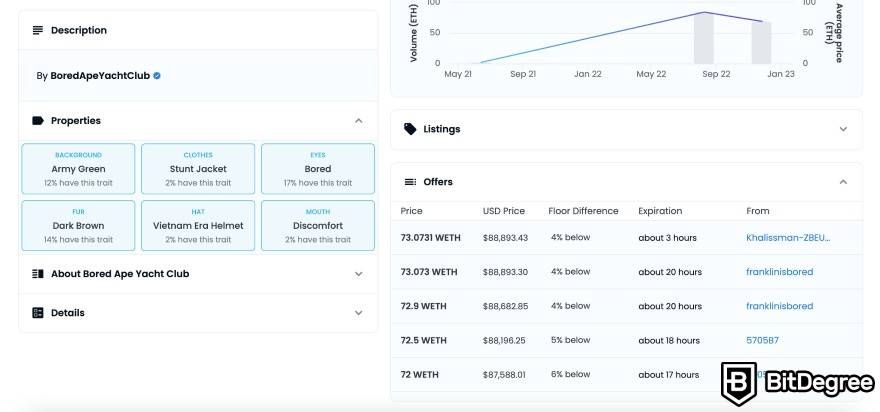Click the $88,893.30 USD price cell

(505, 272)
